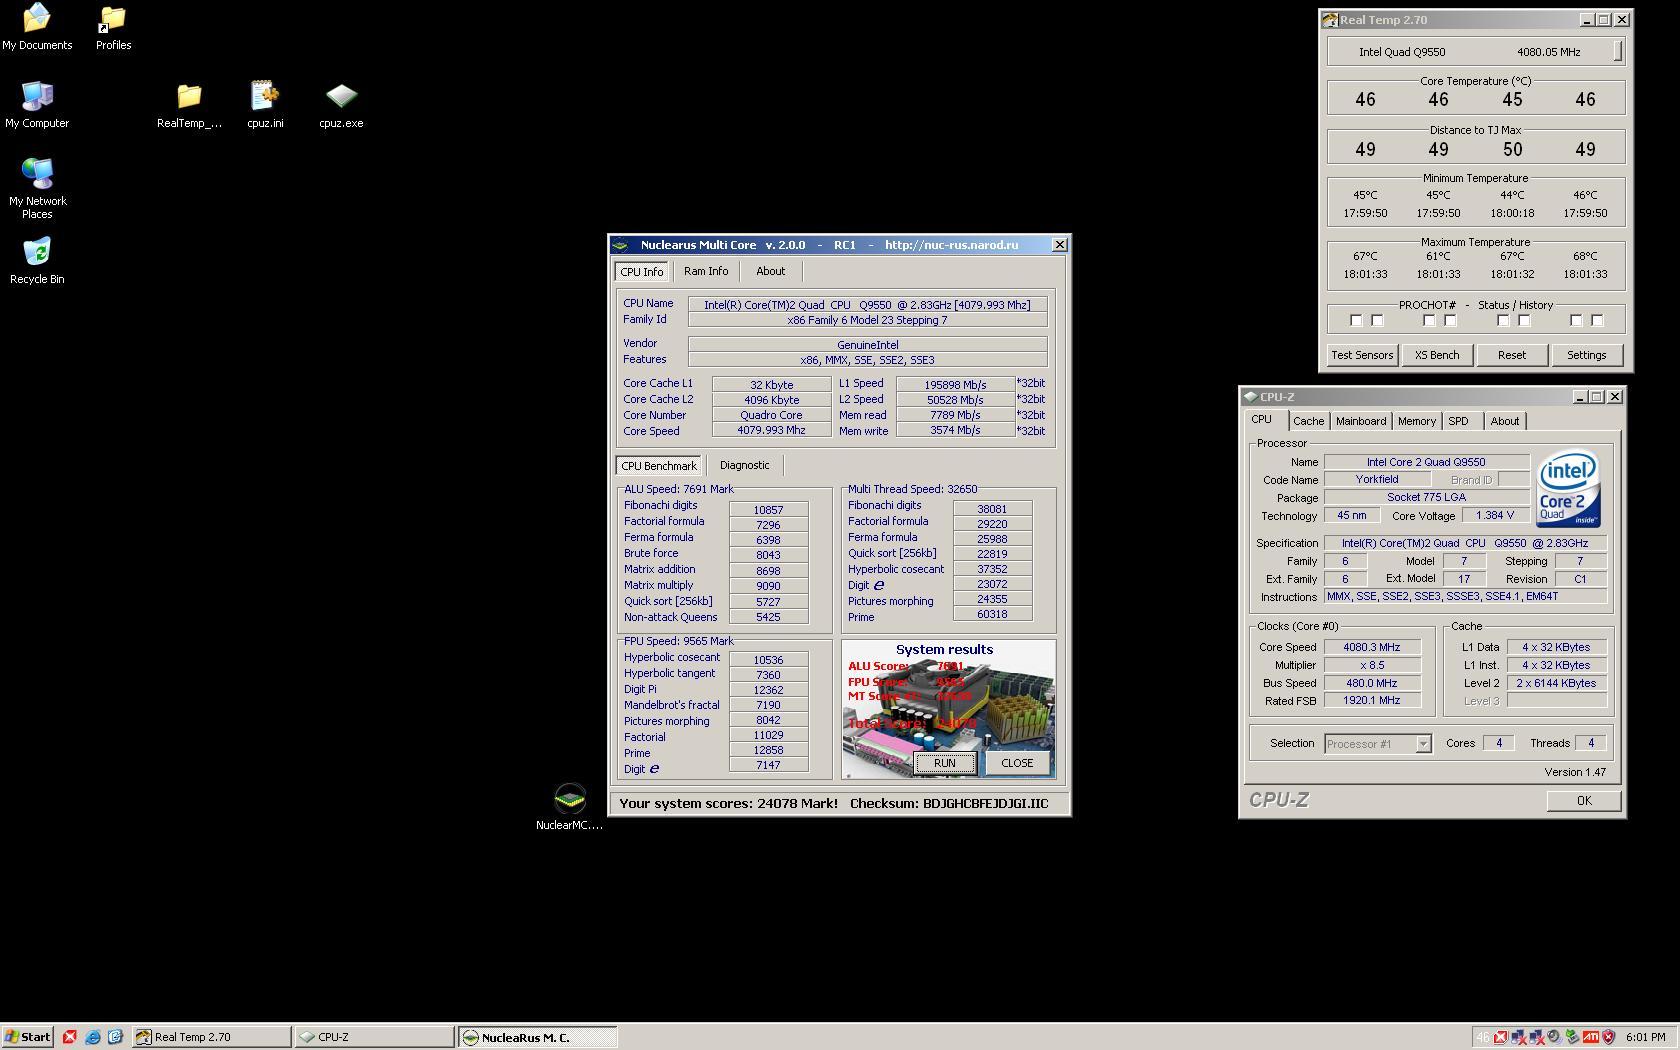Open the Memory tab in CPU-Z
This screenshot has height=1050, width=1680.
(x=1417, y=421)
